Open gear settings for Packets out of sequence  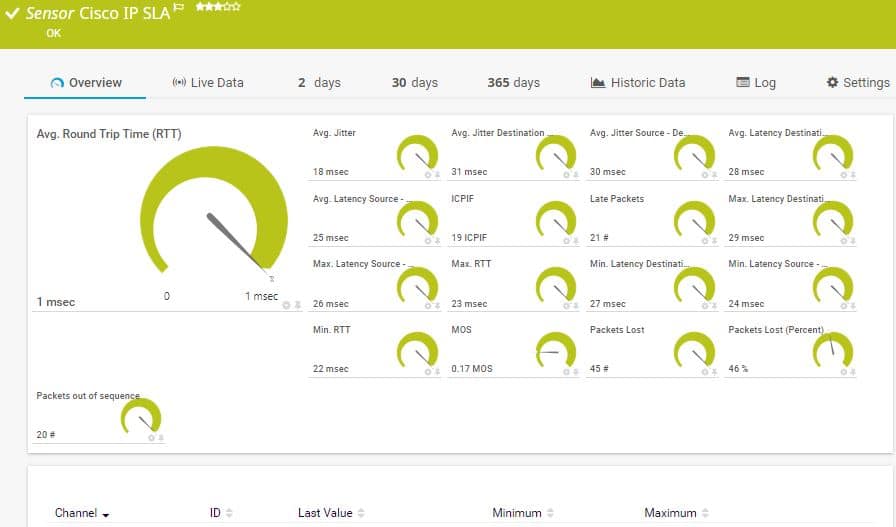[x=151, y=438]
